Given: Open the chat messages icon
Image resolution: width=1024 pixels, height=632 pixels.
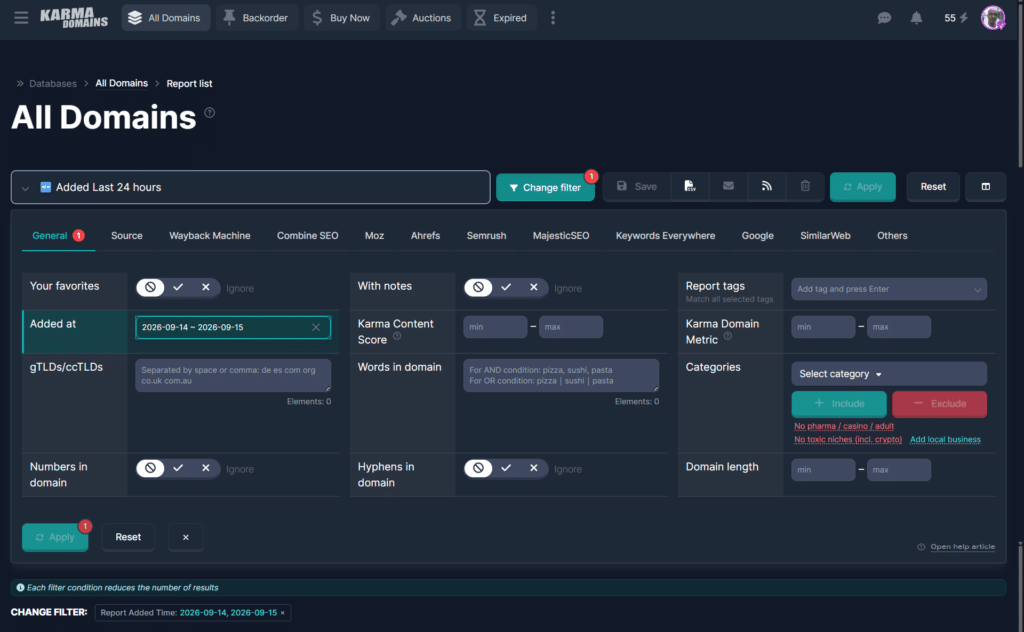Looking at the screenshot, I should coord(884,18).
